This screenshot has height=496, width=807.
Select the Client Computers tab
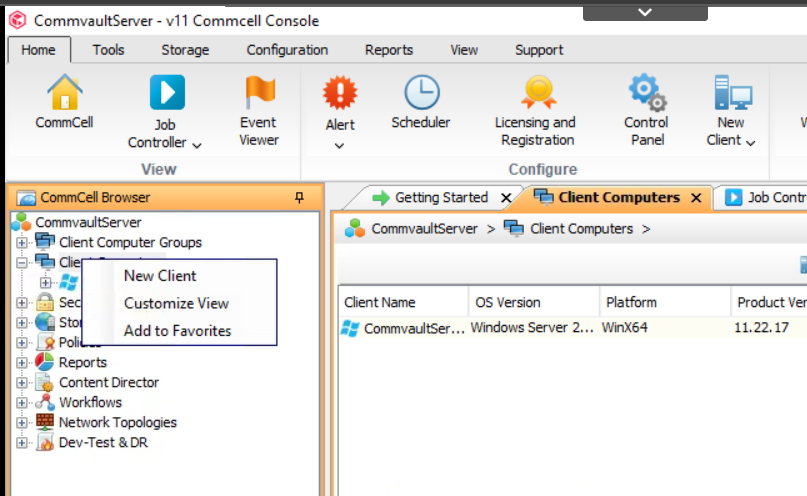coord(619,198)
